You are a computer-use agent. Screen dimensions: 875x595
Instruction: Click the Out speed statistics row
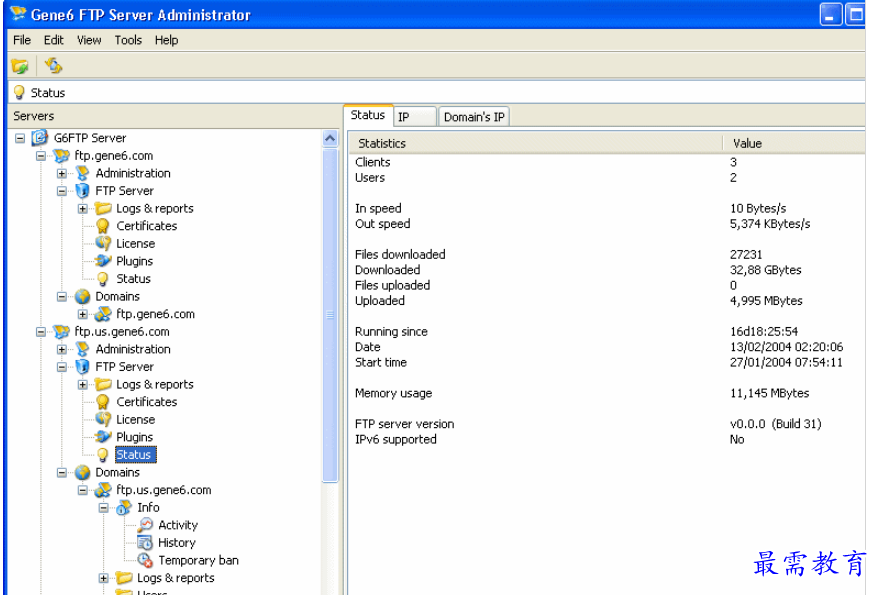click(607, 224)
